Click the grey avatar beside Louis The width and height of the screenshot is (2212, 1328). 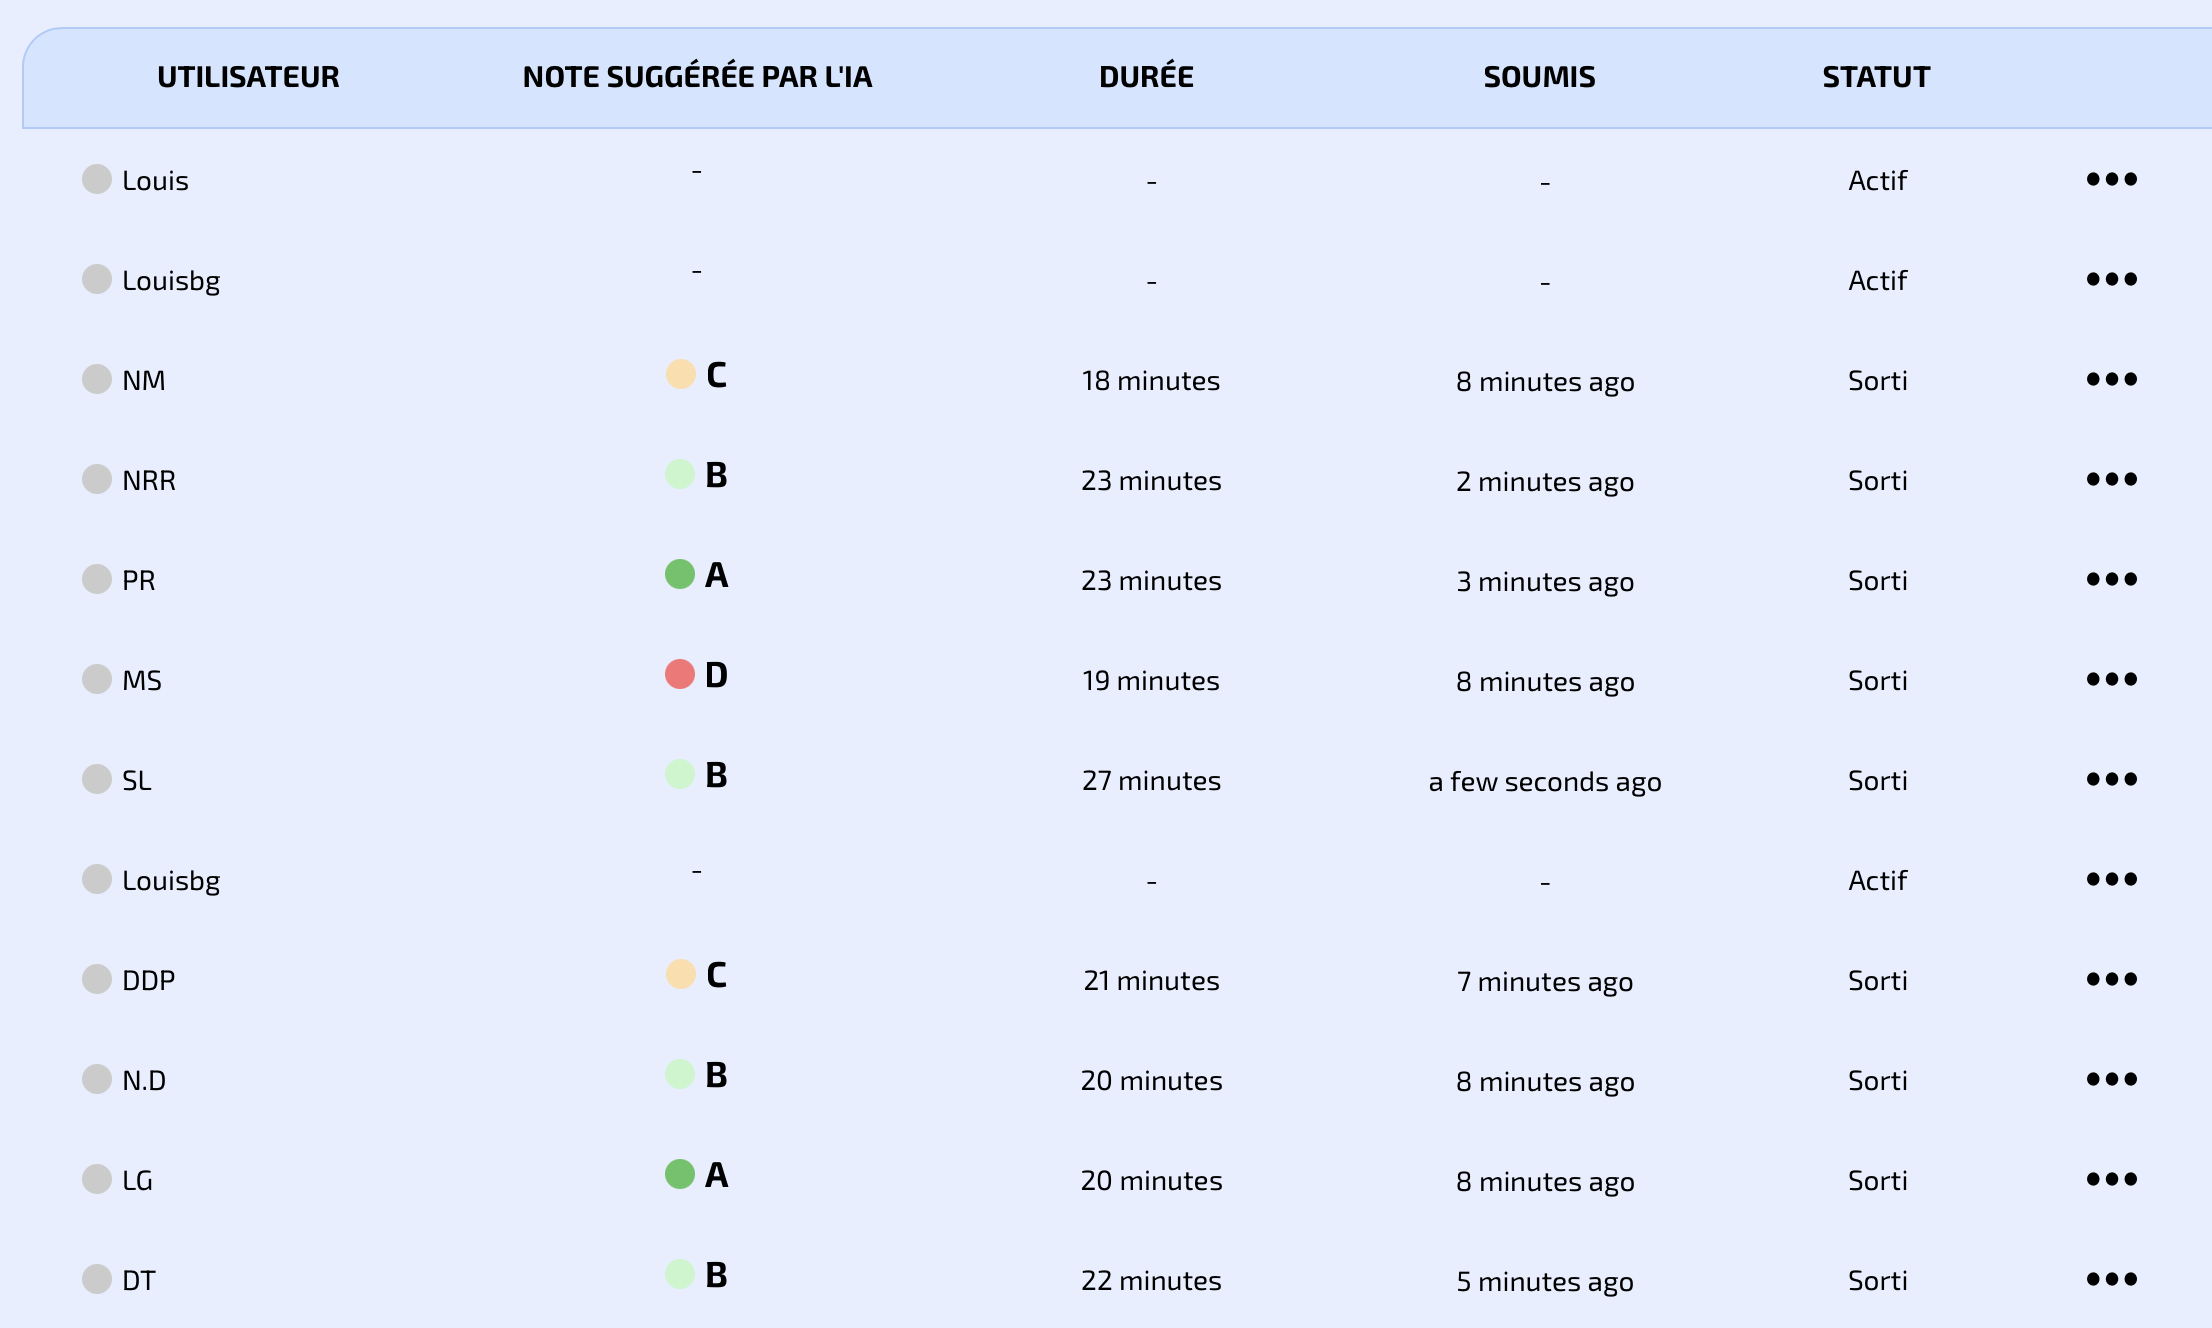point(97,179)
